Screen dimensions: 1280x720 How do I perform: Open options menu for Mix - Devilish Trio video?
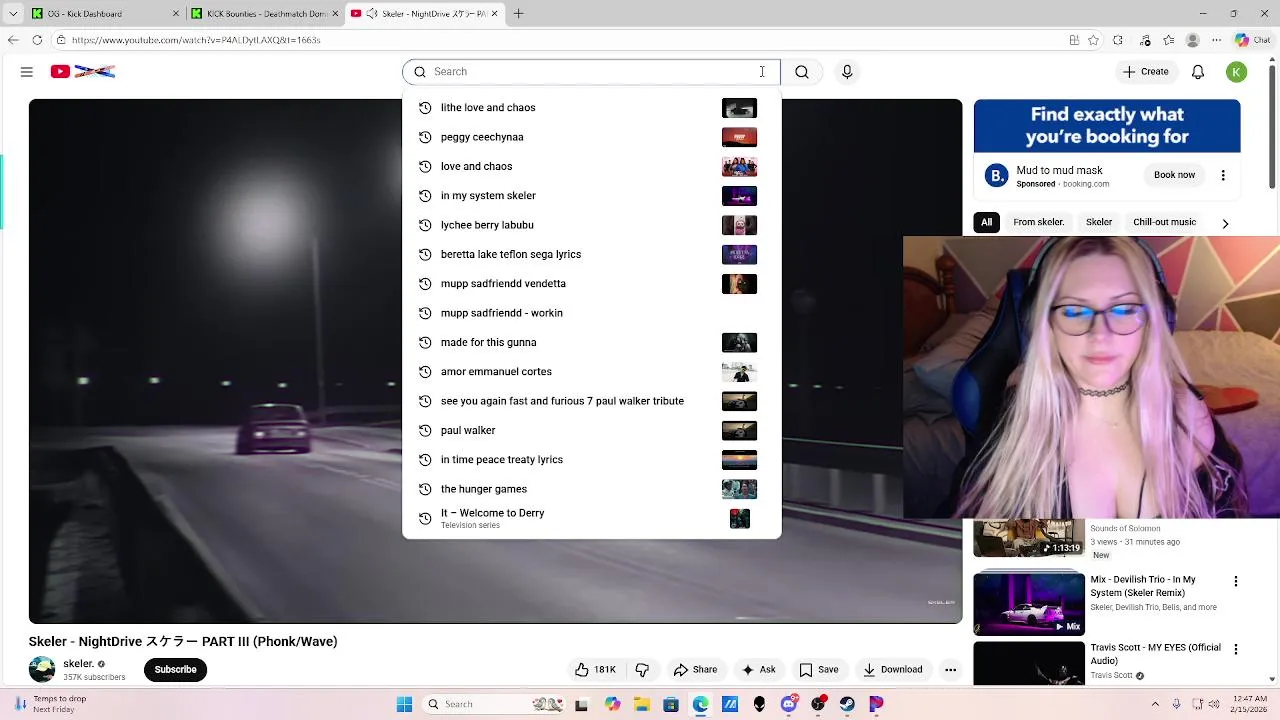click(1236, 581)
